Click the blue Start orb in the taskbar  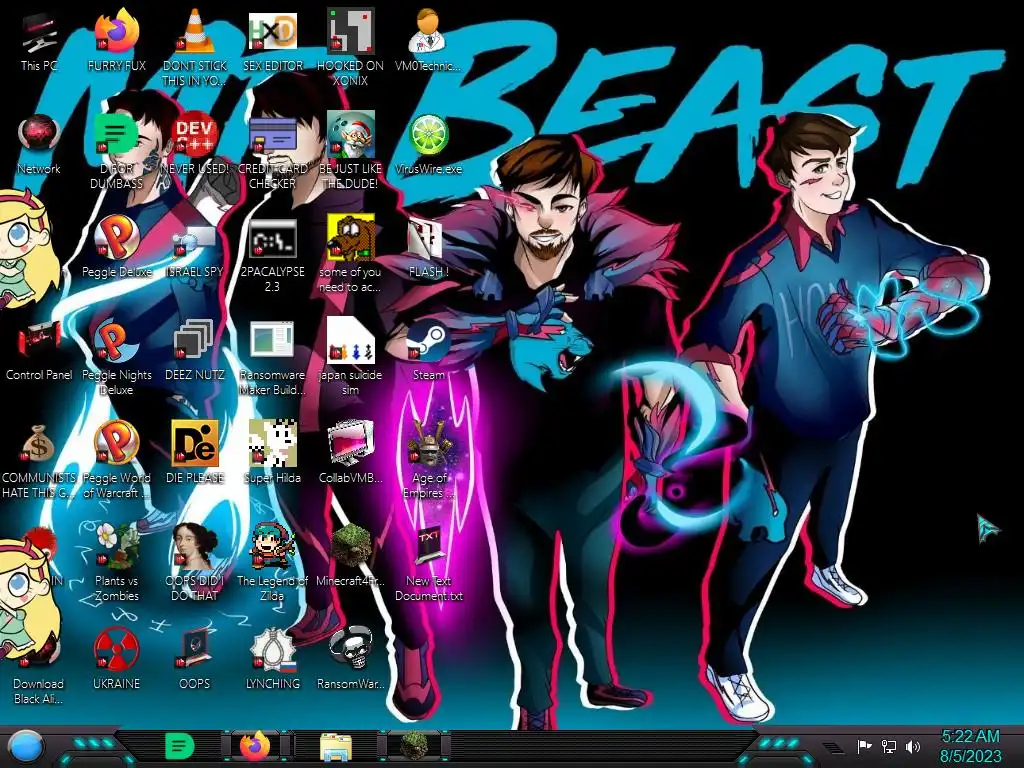point(26,747)
